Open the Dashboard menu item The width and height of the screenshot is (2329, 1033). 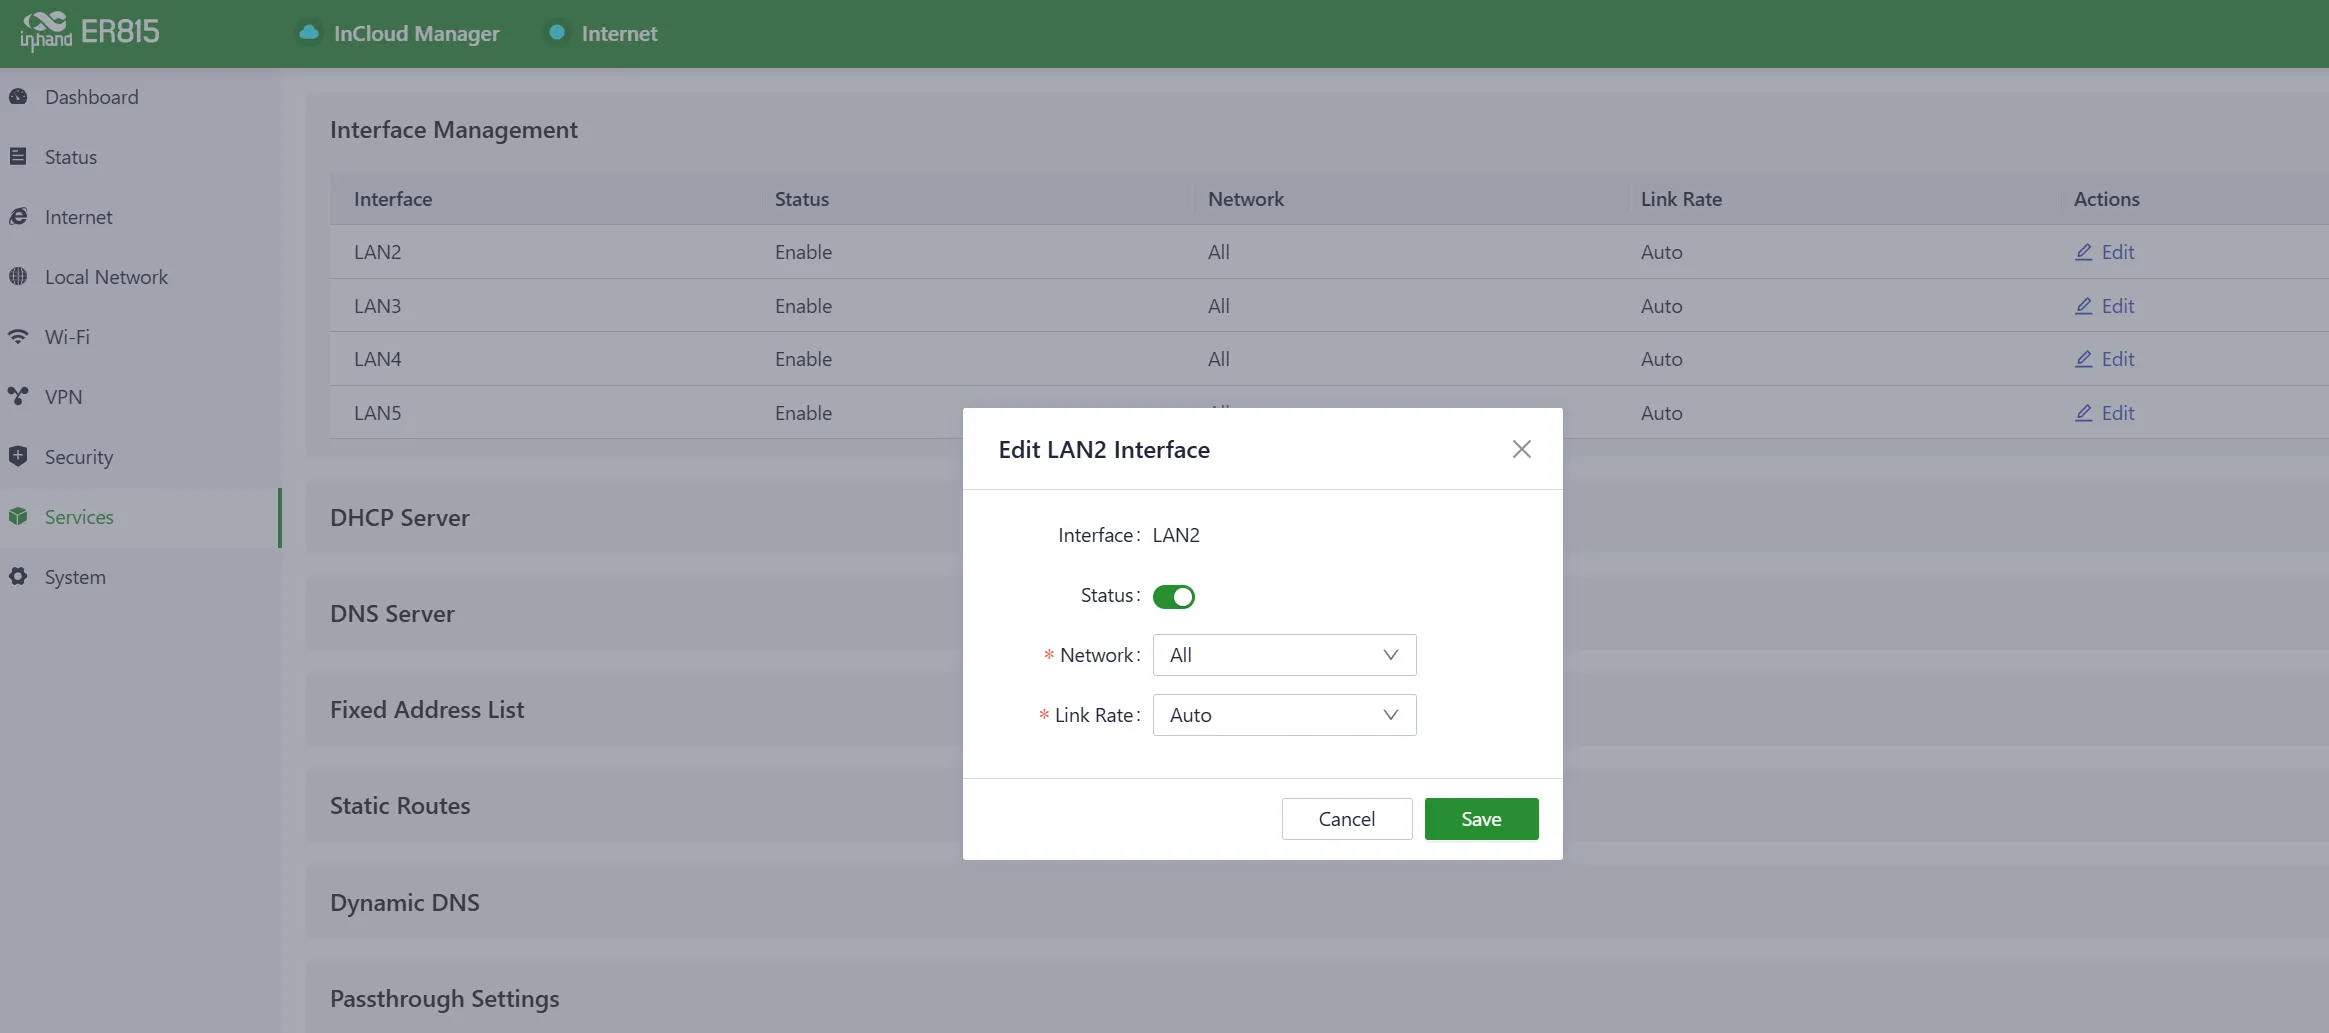(140, 97)
